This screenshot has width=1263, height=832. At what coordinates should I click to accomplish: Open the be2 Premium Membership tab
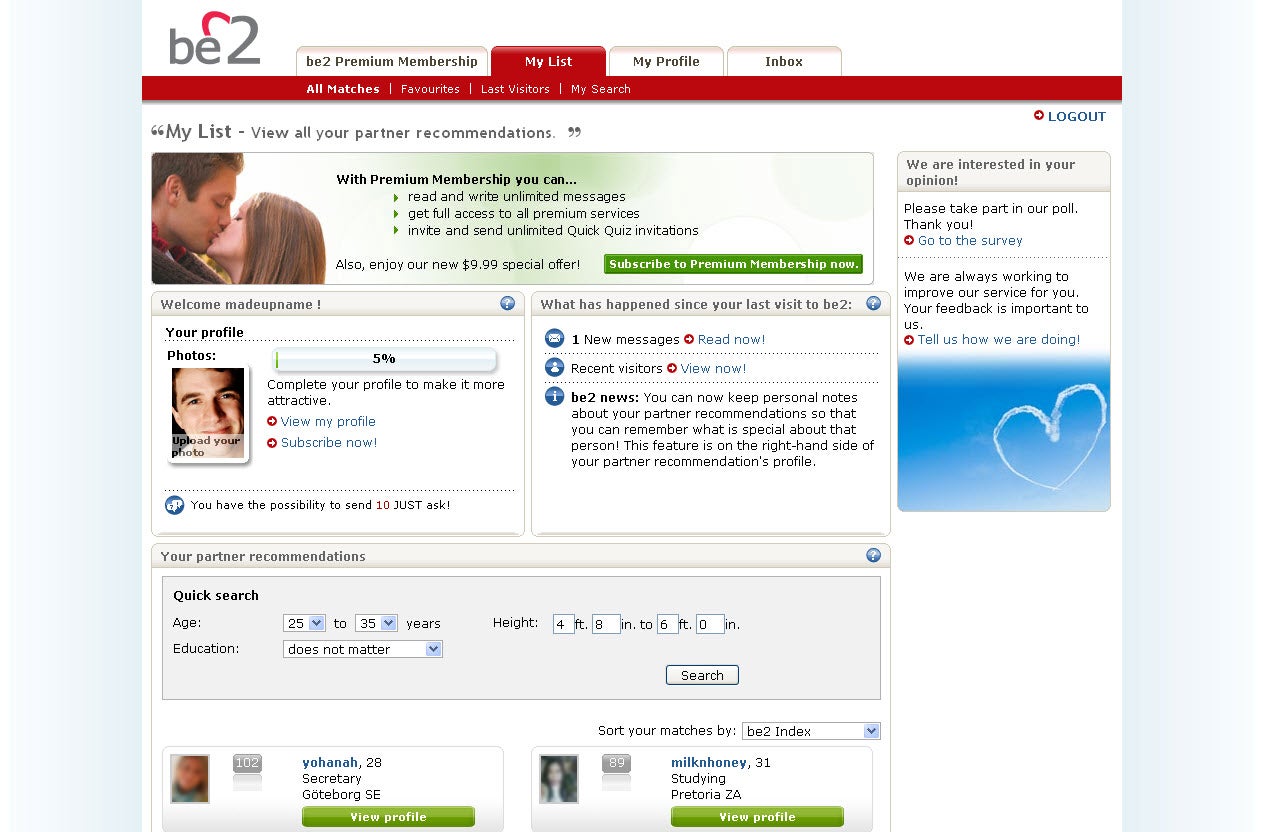click(392, 61)
